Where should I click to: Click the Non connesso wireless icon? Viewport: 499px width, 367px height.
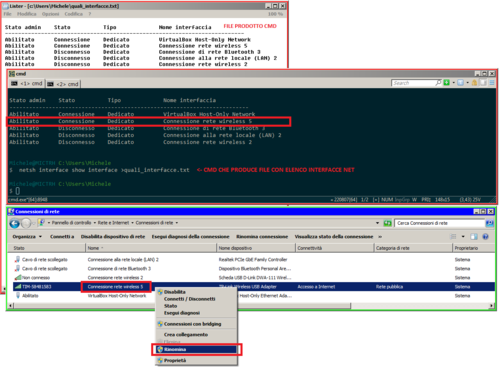click(x=18, y=278)
